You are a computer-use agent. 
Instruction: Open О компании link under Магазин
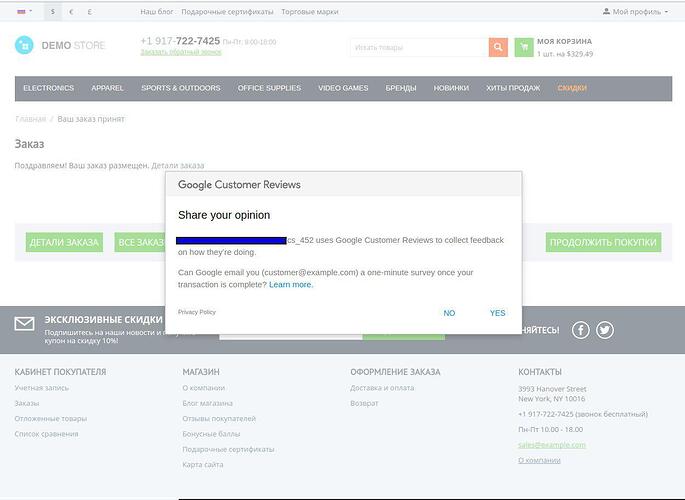204,388
